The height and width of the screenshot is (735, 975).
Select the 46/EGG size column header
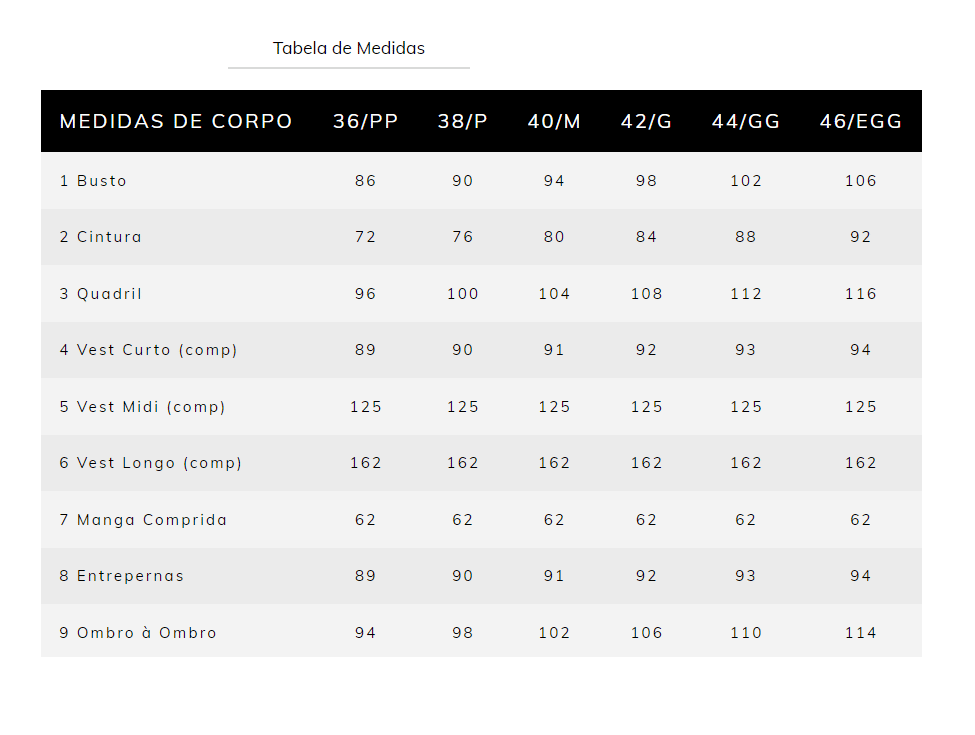[x=861, y=121]
